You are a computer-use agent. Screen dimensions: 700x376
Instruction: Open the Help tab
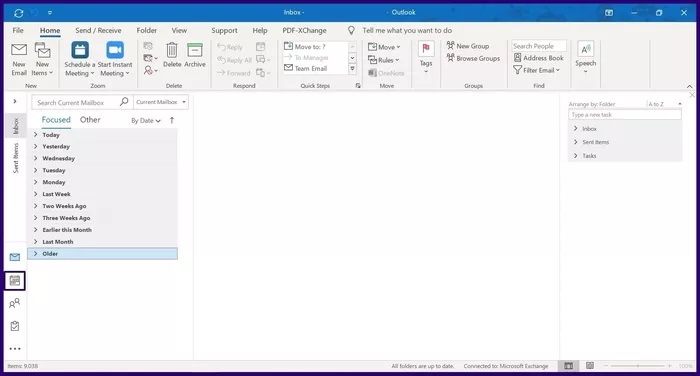coord(260,30)
